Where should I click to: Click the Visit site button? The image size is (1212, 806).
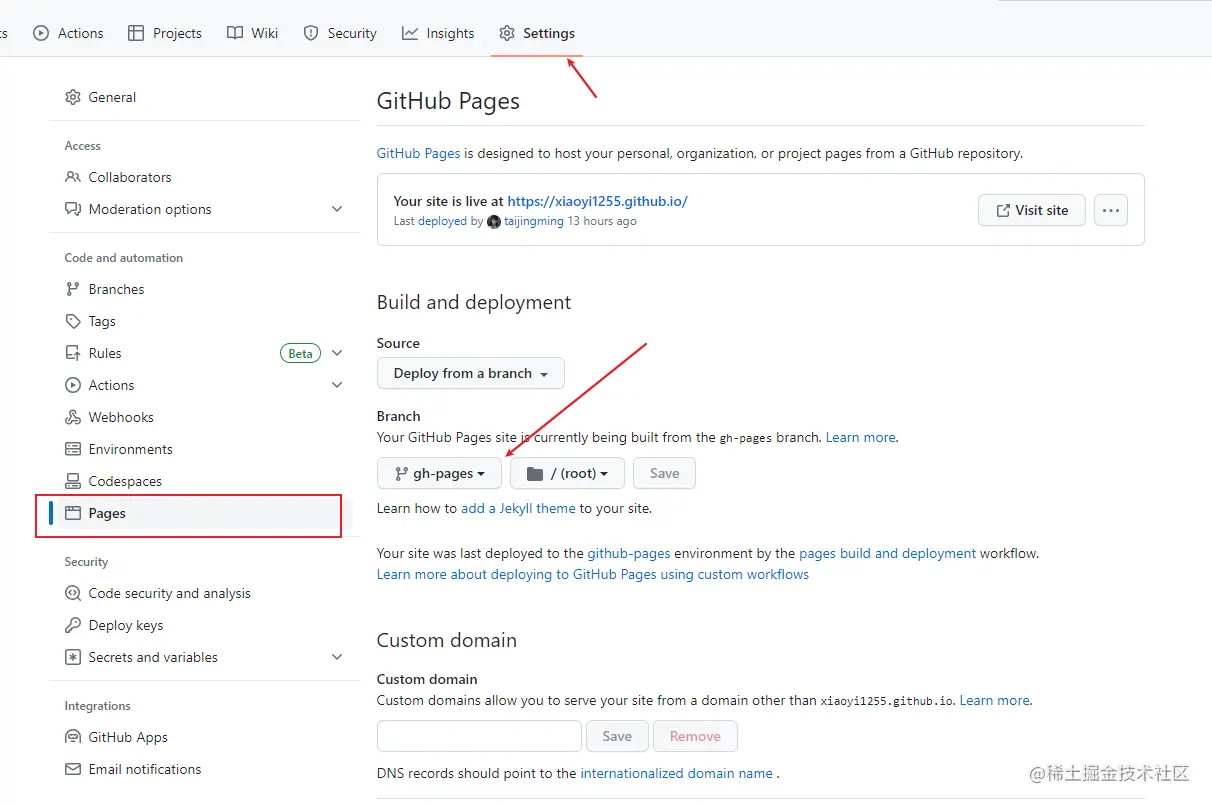1032,210
